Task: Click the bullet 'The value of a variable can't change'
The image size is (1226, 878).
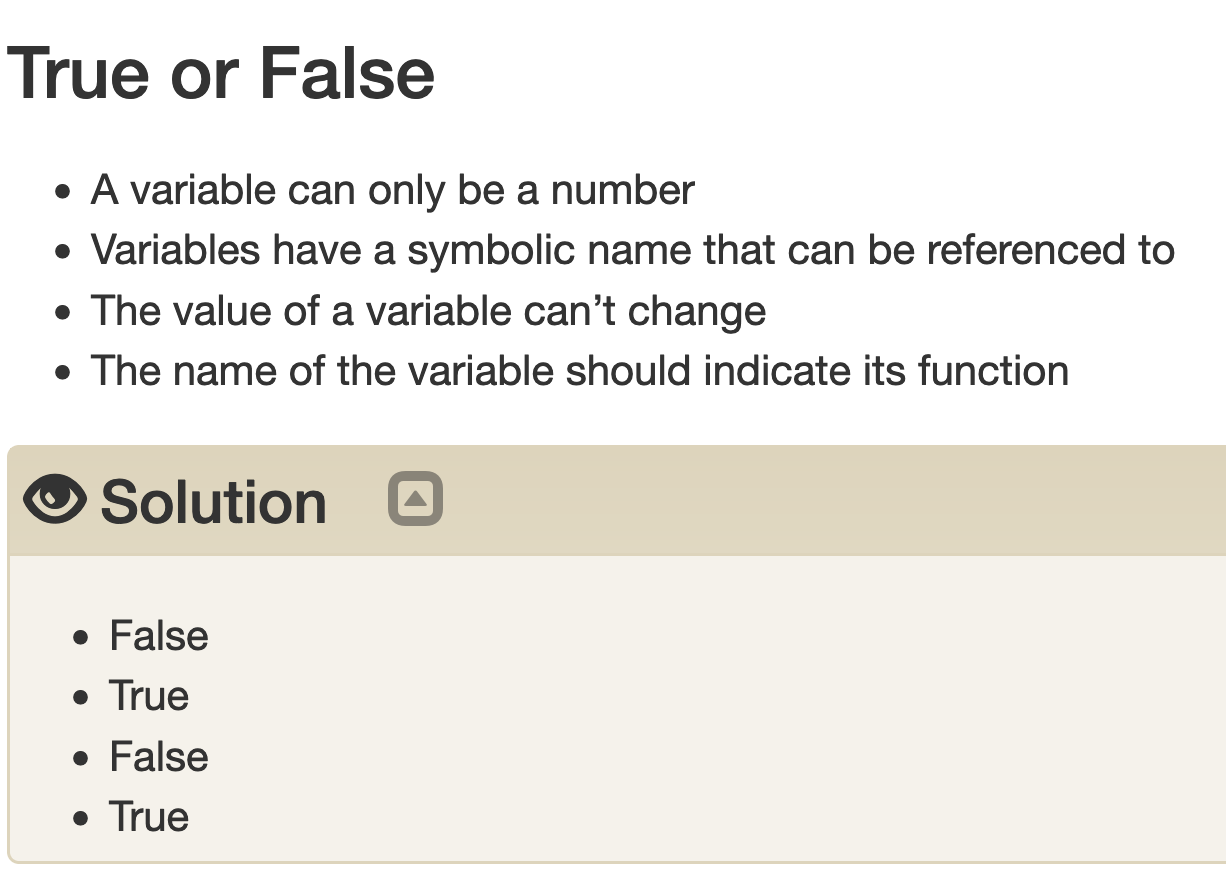Action: (x=428, y=310)
